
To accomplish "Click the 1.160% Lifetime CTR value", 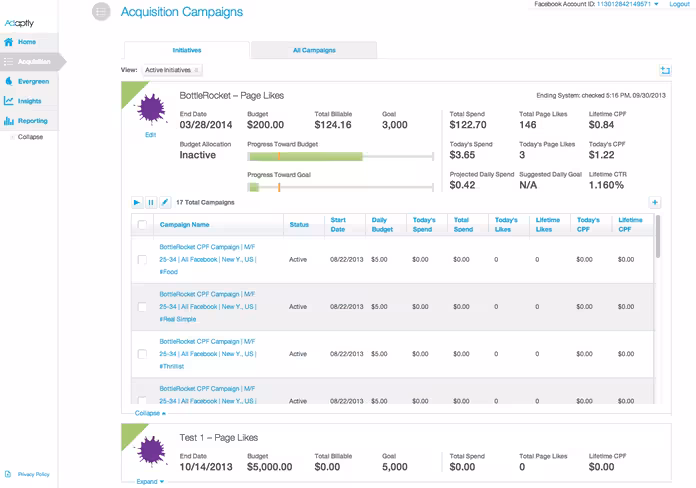I will (x=606, y=185).
